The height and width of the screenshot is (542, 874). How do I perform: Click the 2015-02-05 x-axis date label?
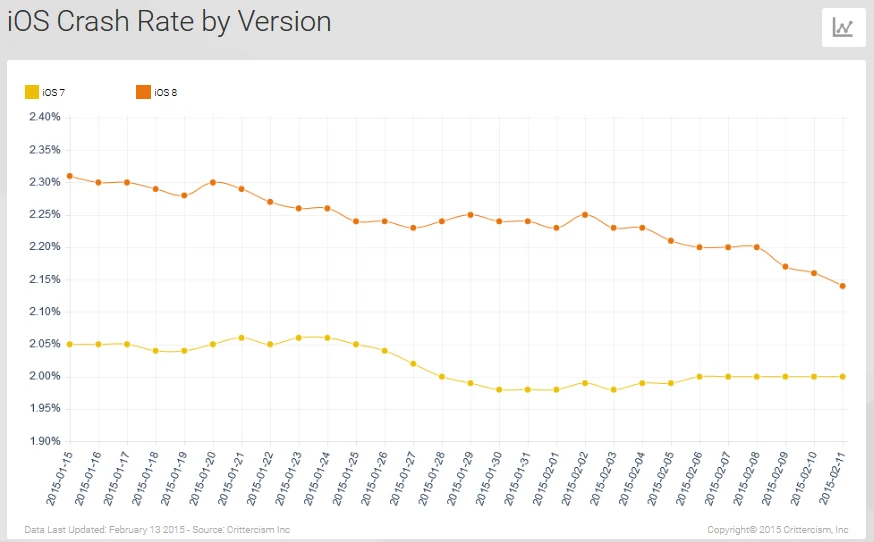coord(657,477)
